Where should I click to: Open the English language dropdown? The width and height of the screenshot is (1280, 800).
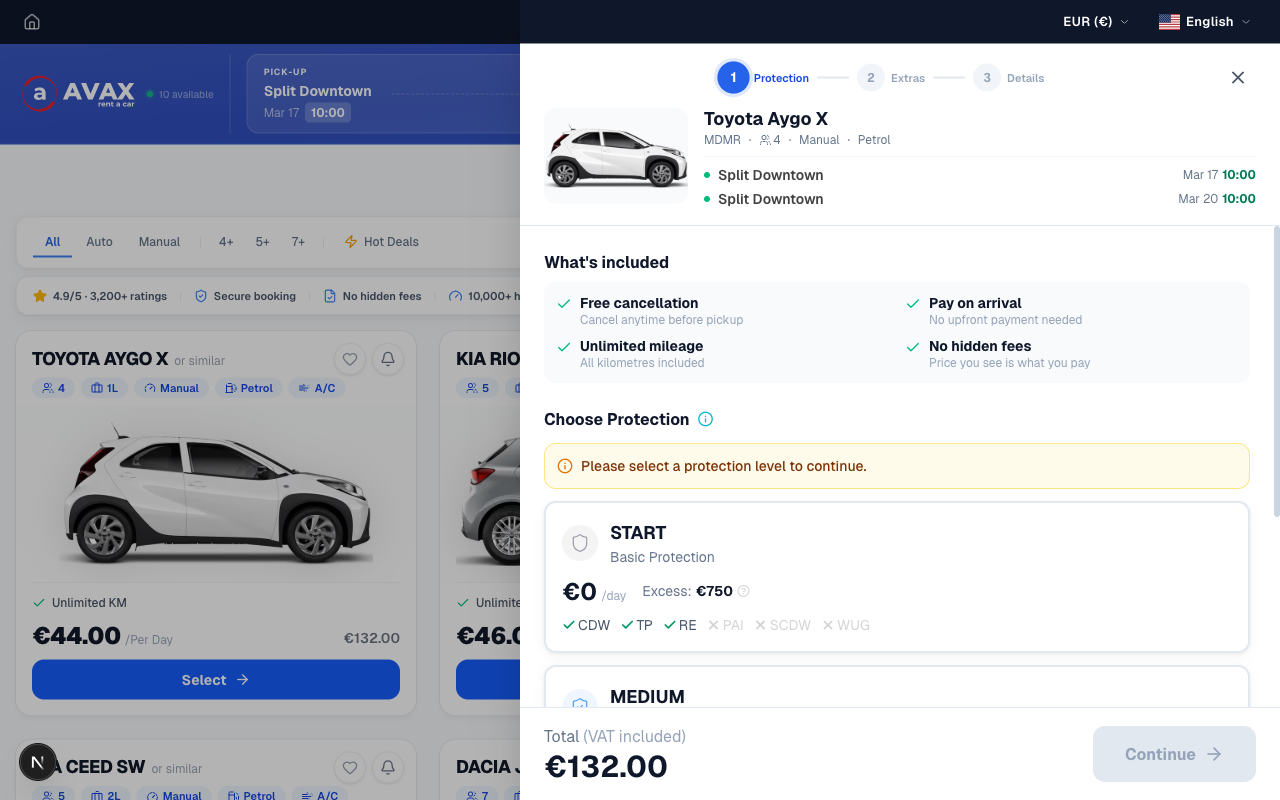coord(1204,22)
